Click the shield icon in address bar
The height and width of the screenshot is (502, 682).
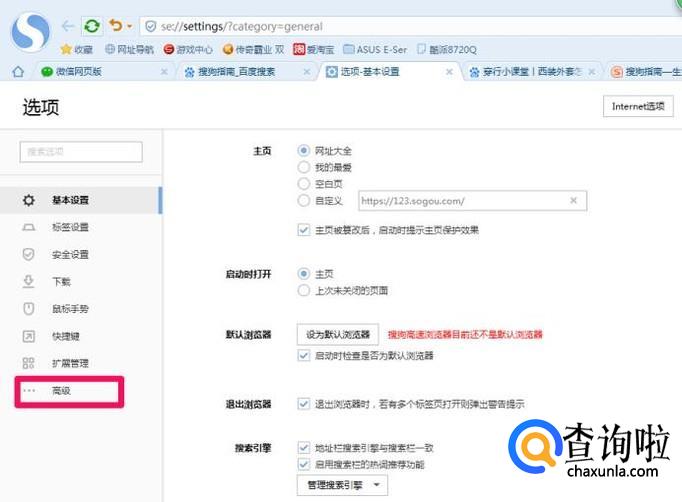150,27
